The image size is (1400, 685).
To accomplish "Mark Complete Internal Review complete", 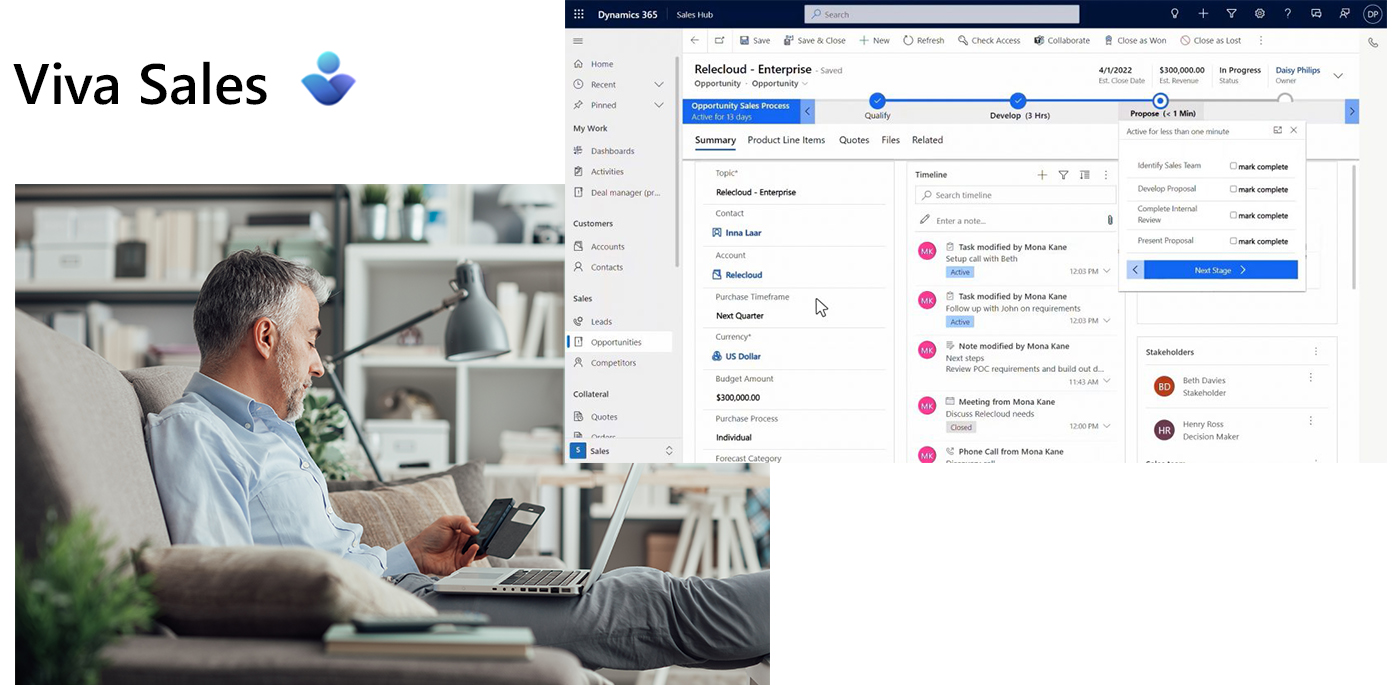I will pyautogui.click(x=1233, y=215).
